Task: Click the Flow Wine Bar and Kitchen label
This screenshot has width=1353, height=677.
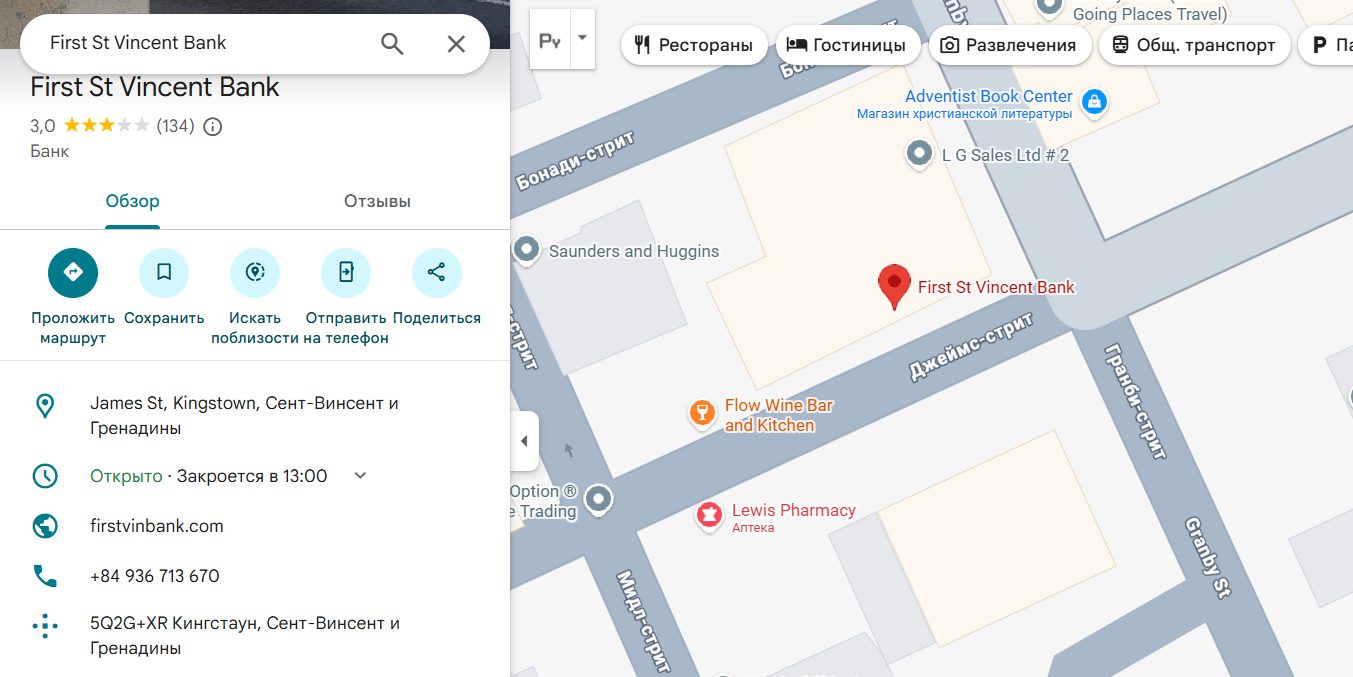Action: pyautogui.click(x=778, y=415)
